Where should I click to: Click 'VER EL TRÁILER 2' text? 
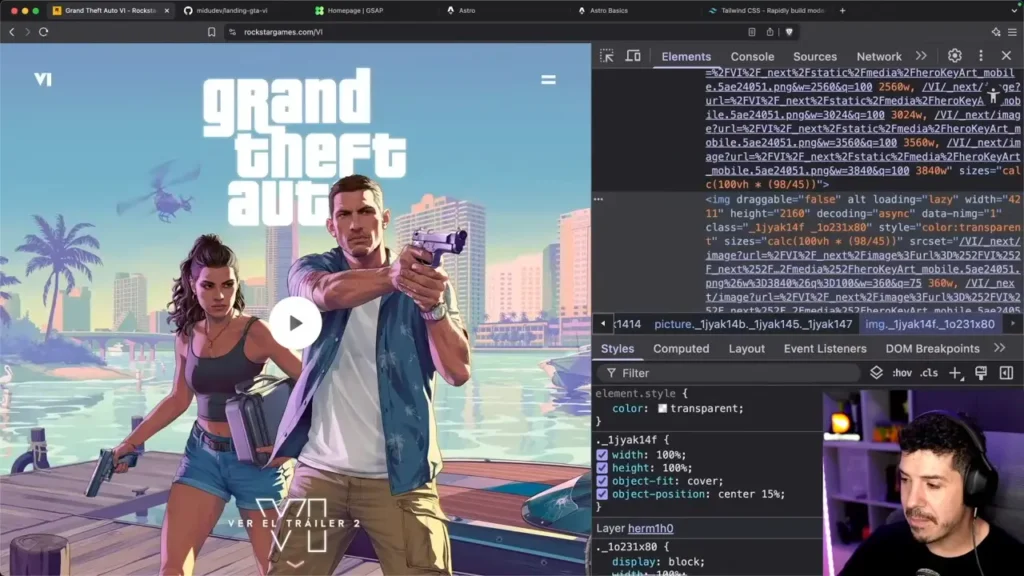click(294, 523)
